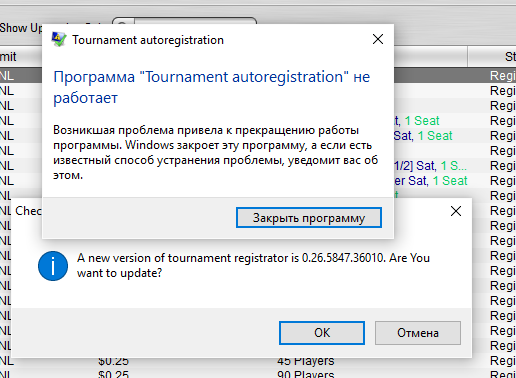Image resolution: width=516 pixels, height=378 pixels.
Task: Close the update check dialog
Action: click(x=456, y=211)
